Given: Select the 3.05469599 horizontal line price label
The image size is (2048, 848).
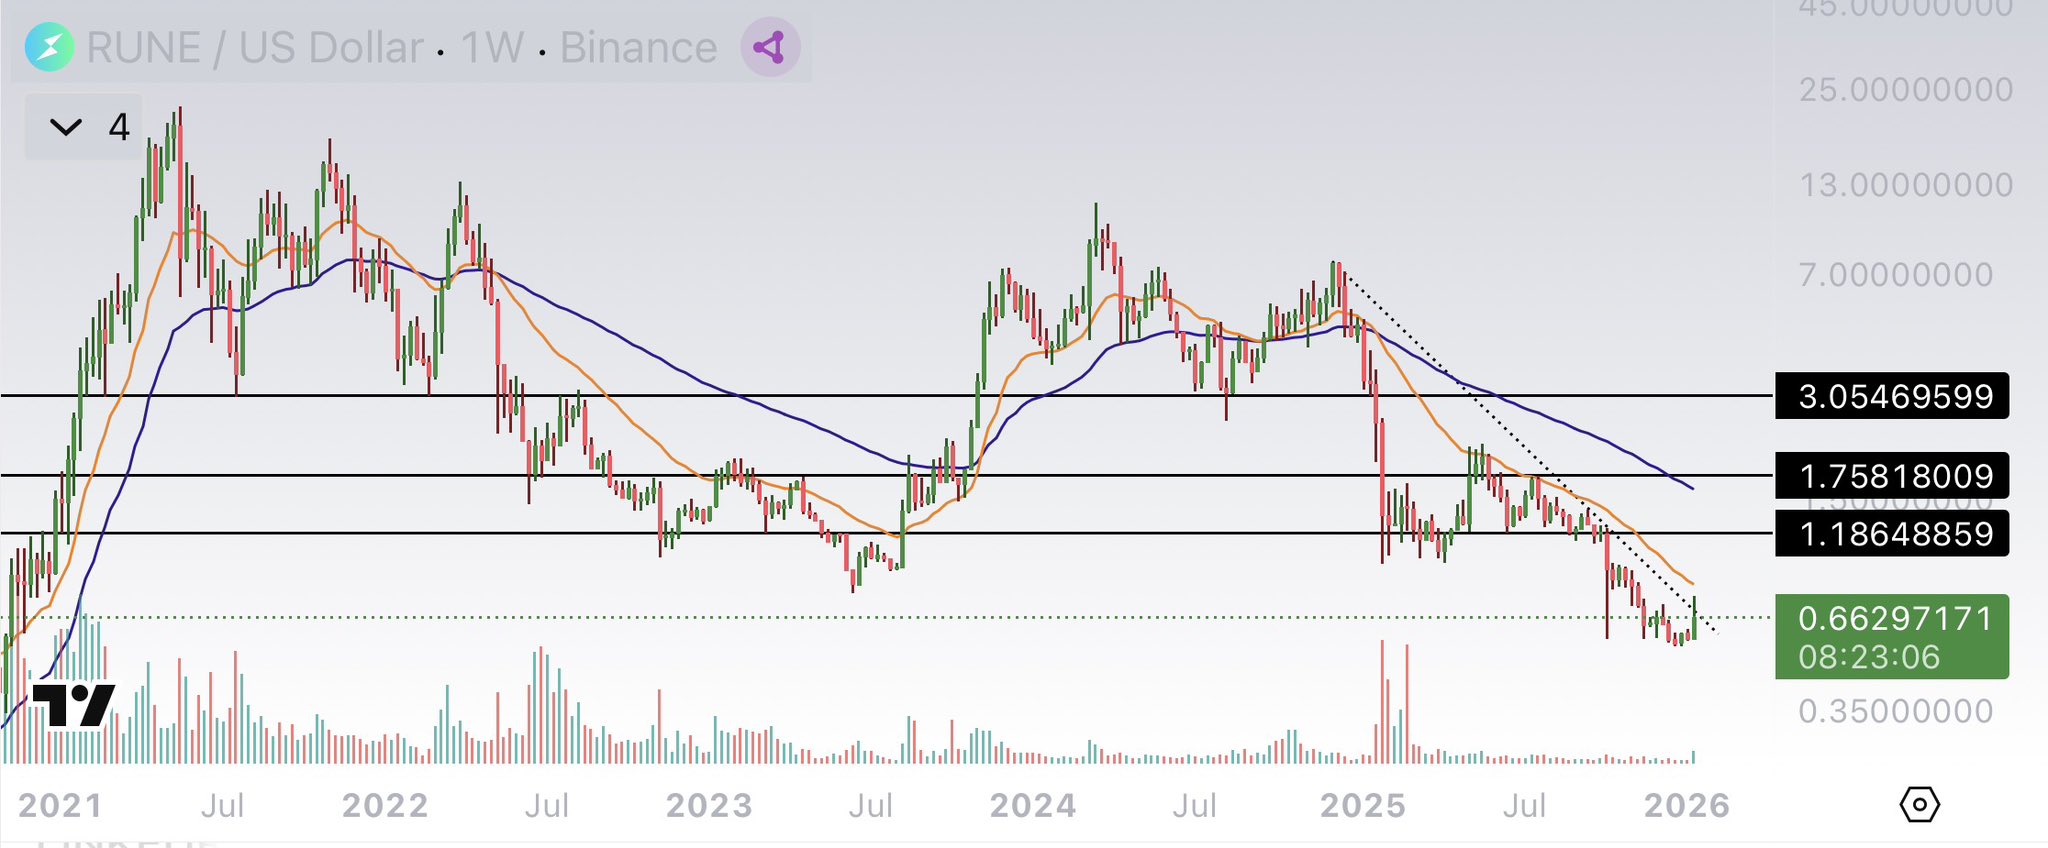Looking at the screenshot, I should (1891, 396).
